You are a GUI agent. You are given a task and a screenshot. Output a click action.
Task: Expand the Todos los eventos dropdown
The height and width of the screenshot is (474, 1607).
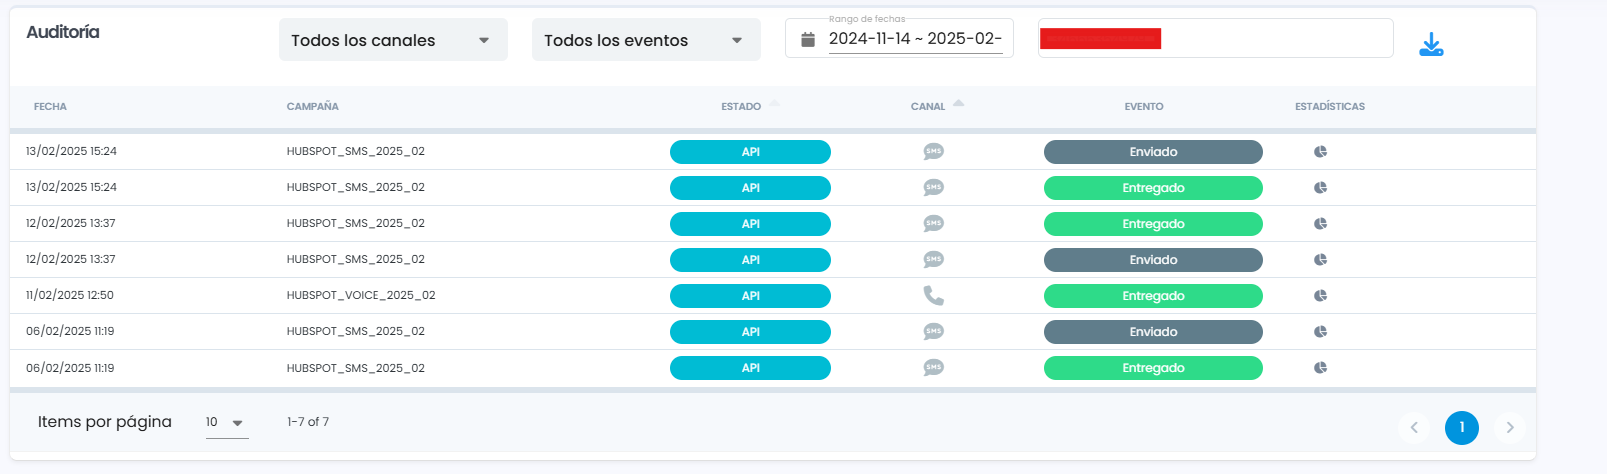646,40
